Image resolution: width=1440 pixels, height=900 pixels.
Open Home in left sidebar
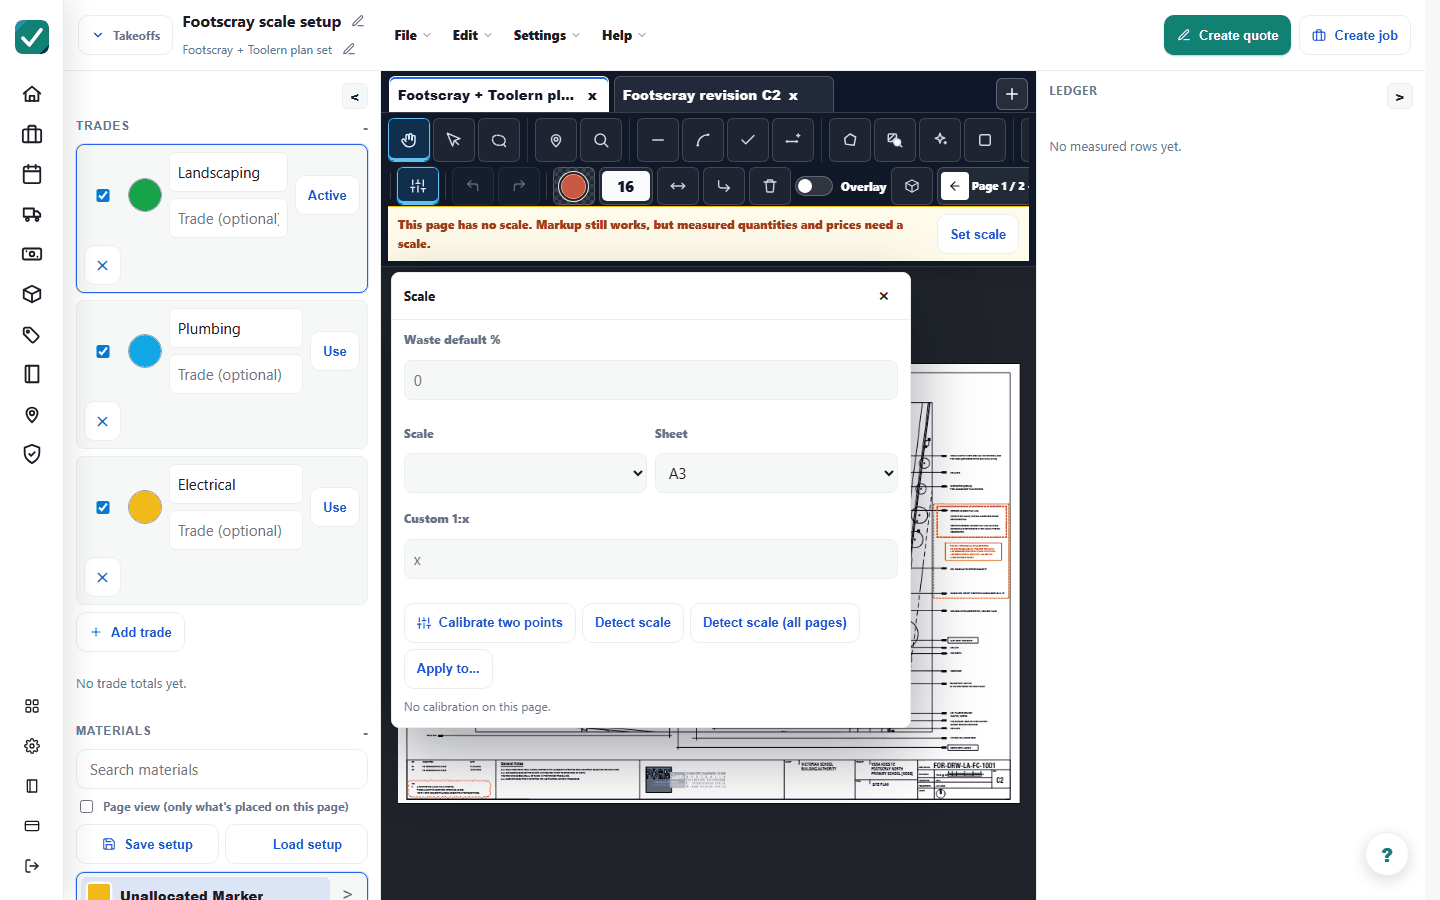(32, 94)
